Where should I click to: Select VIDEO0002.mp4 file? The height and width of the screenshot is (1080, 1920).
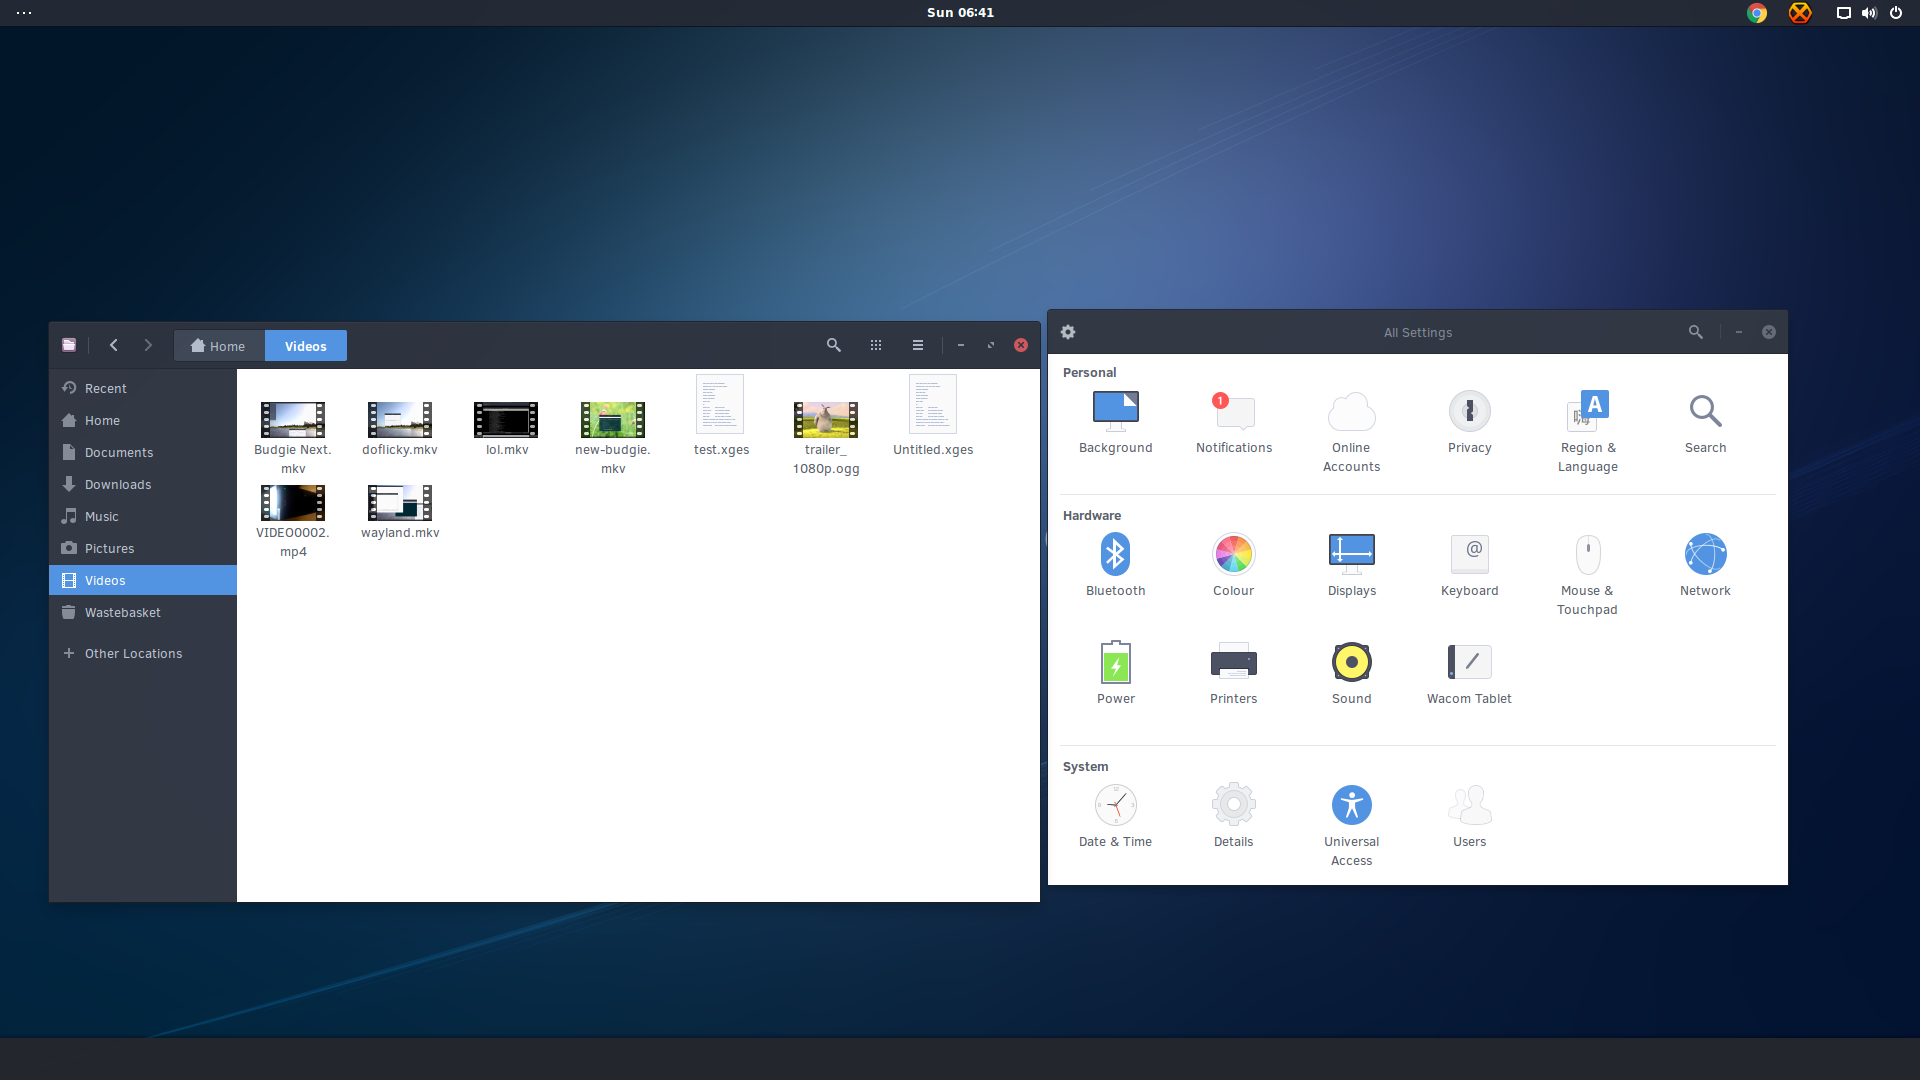(293, 520)
